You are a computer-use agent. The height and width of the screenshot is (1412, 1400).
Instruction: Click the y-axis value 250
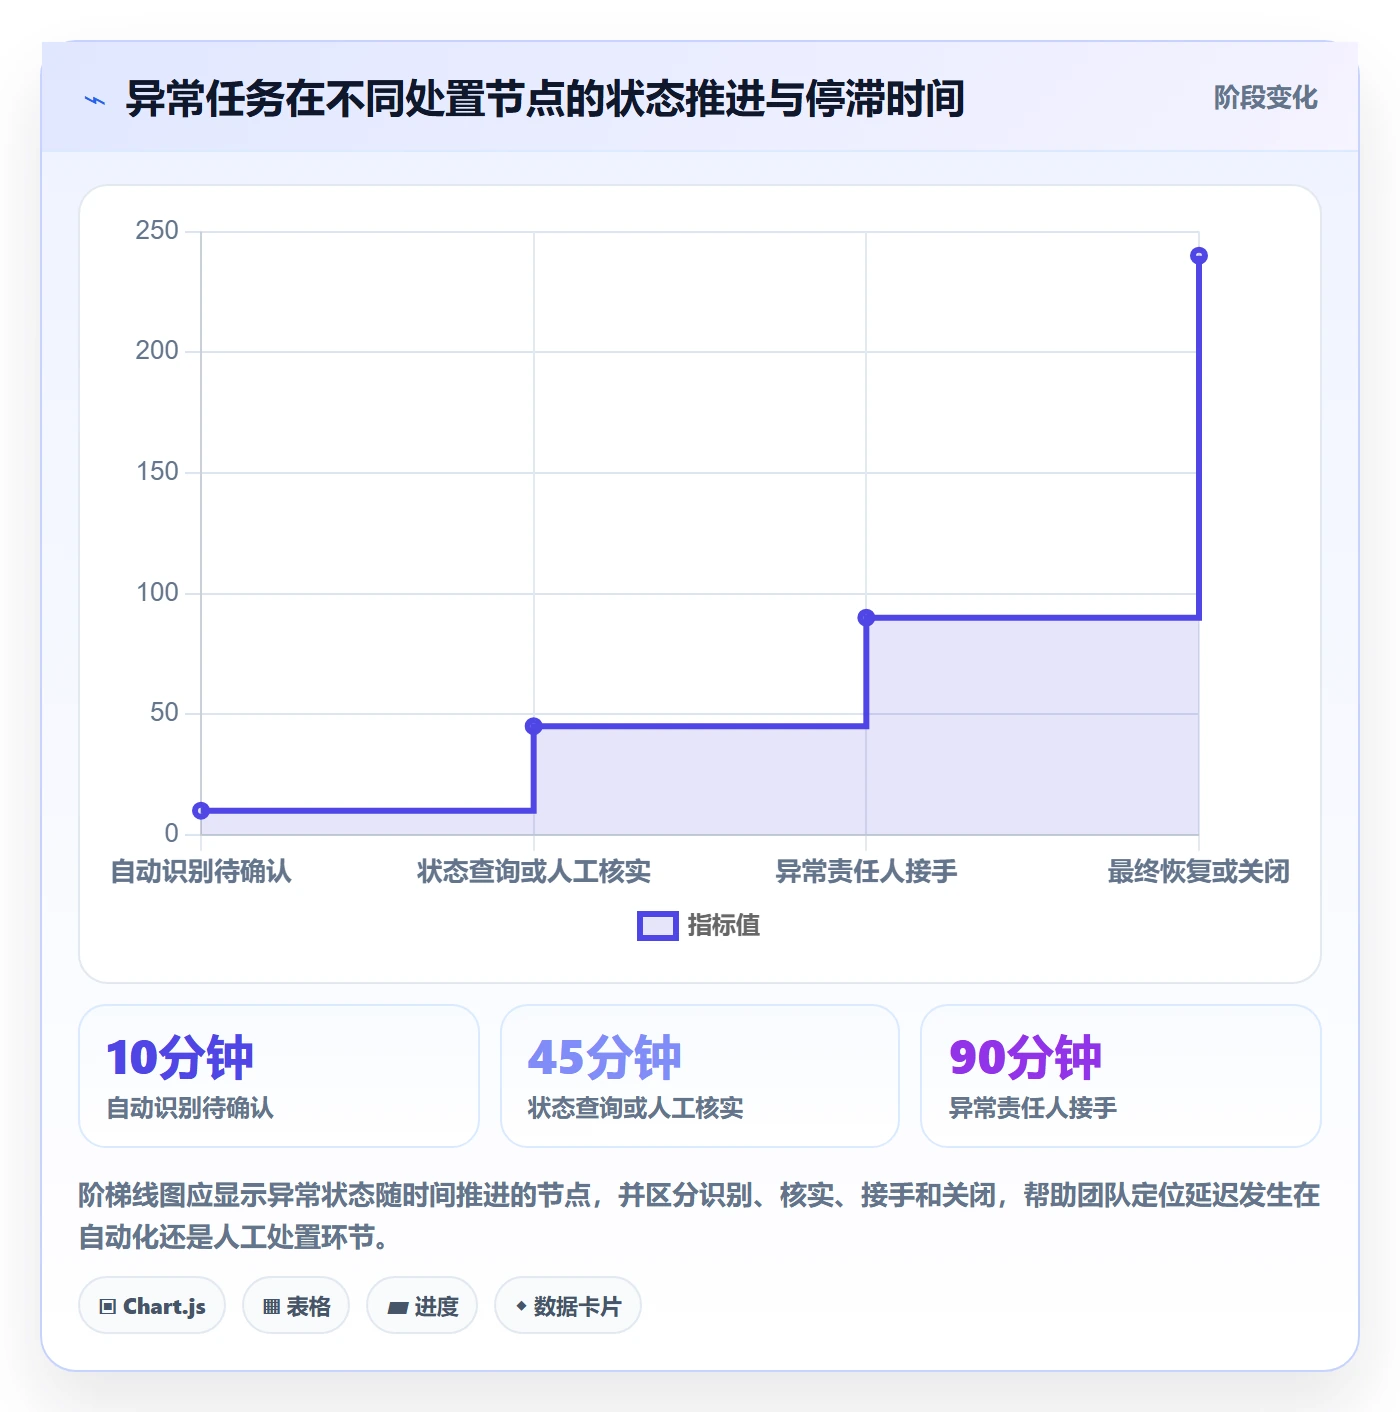coord(157,231)
